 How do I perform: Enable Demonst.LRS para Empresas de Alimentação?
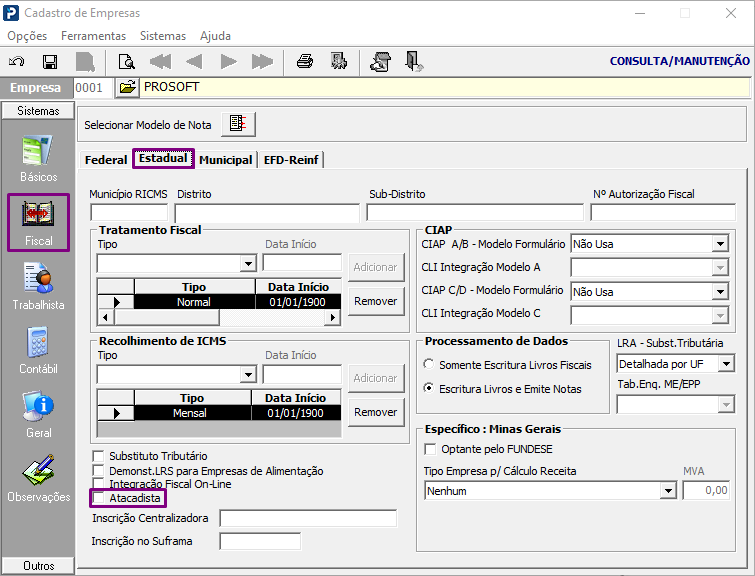pos(98,471)
